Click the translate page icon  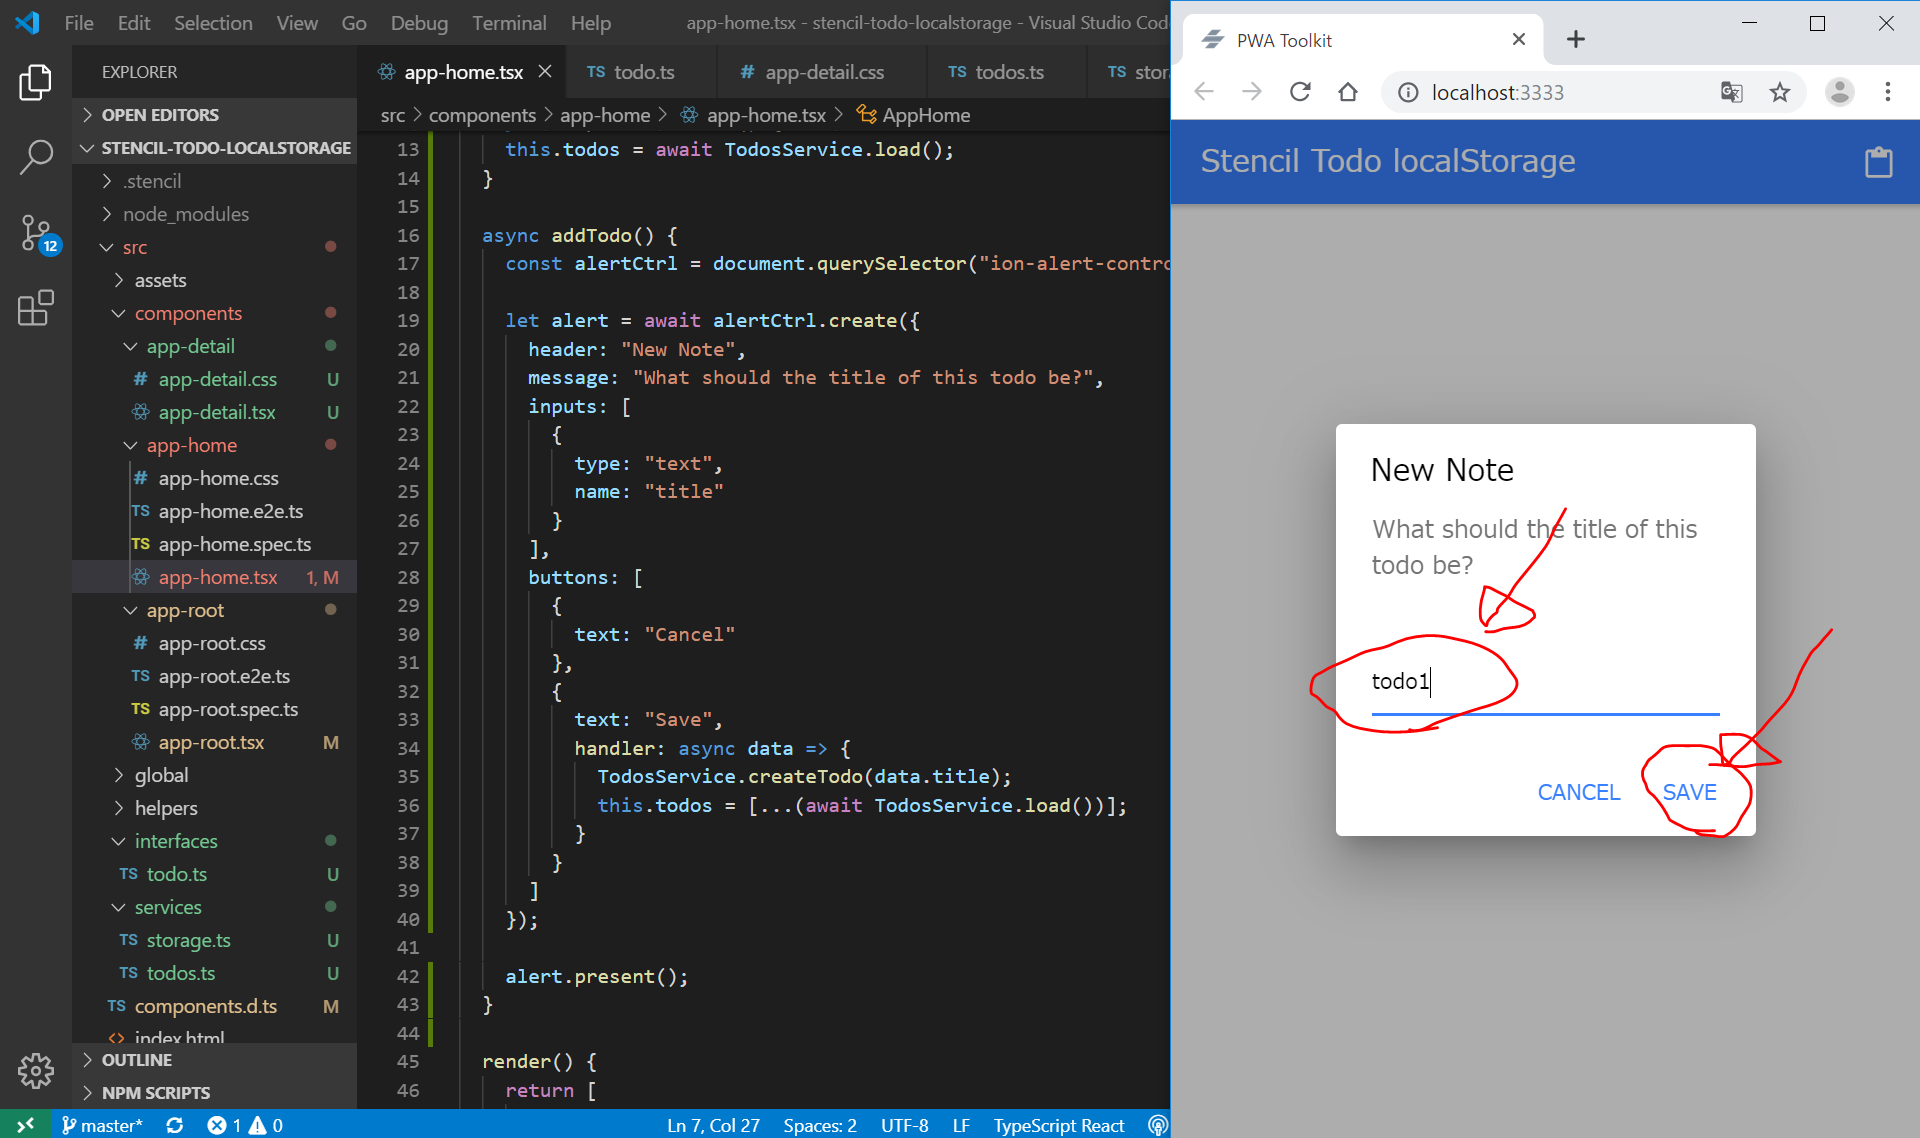(1732, 92)
